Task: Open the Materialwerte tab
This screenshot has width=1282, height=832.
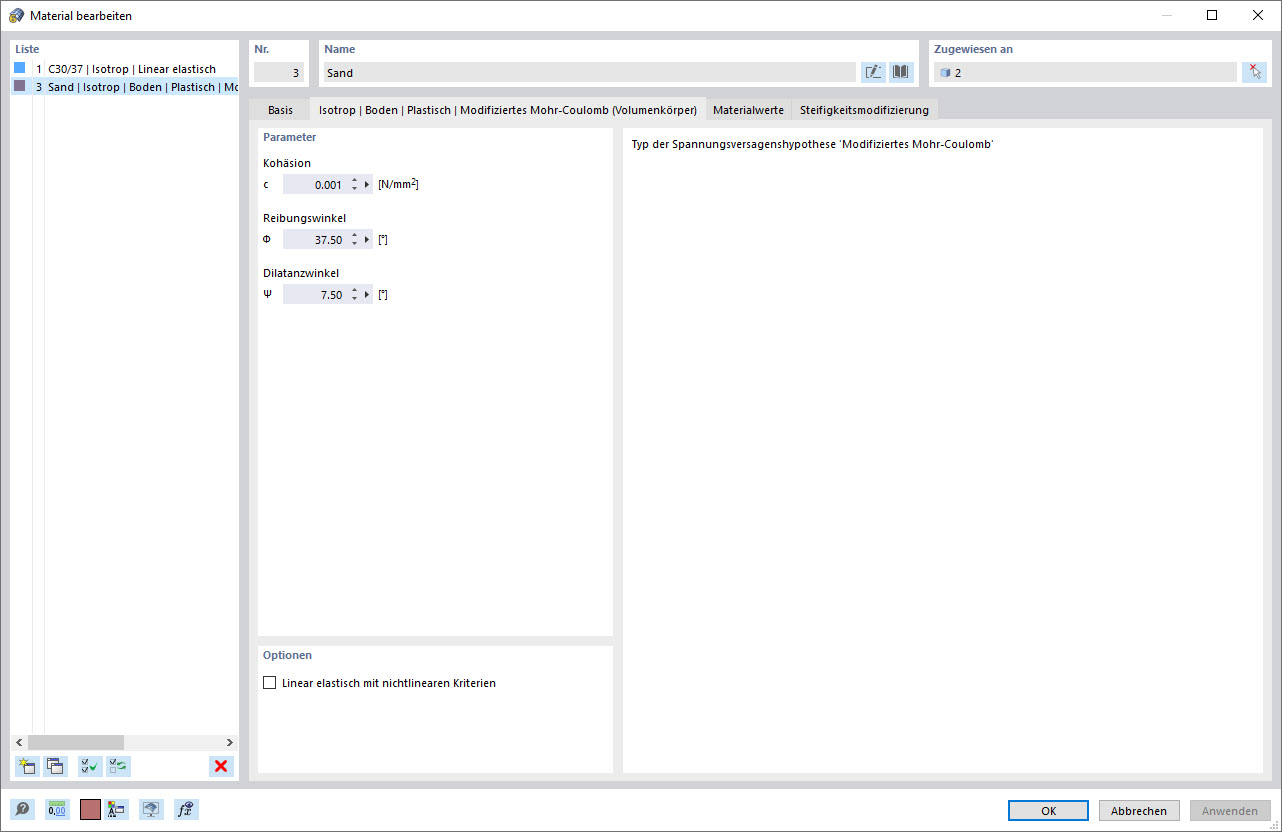Action: pos(748,110)
